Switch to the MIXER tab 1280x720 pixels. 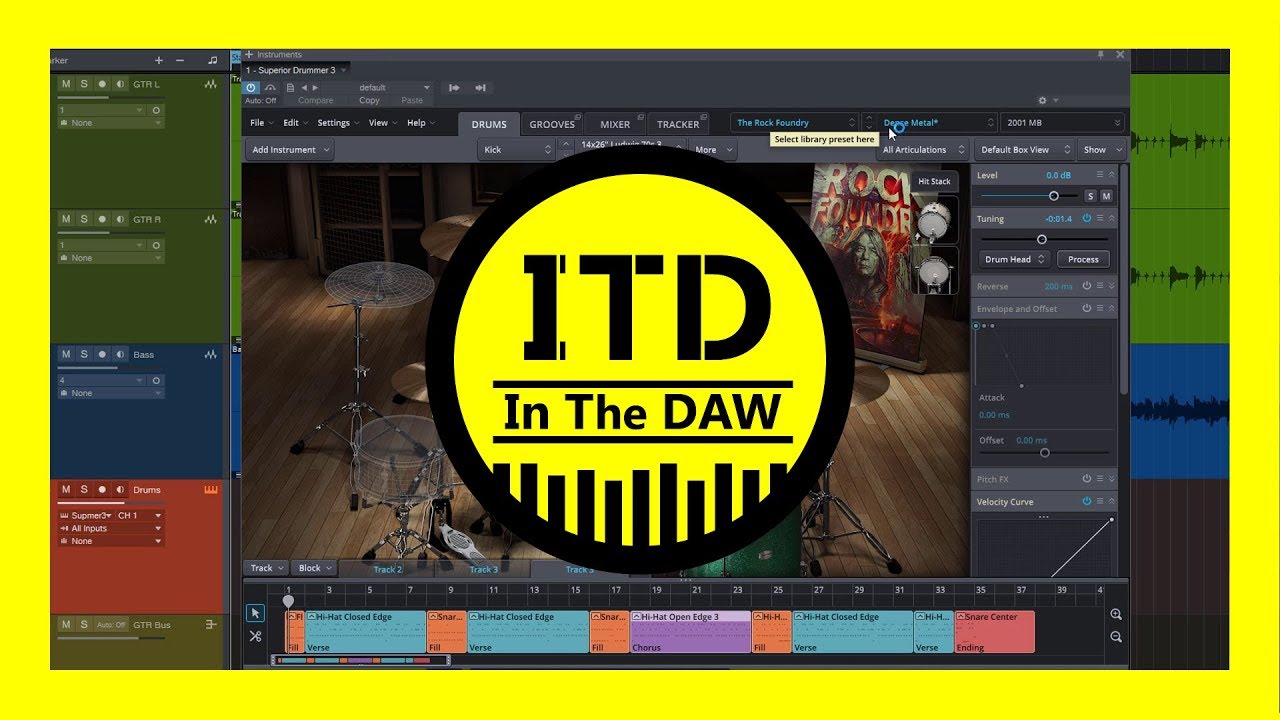click(x=615, y=124)
